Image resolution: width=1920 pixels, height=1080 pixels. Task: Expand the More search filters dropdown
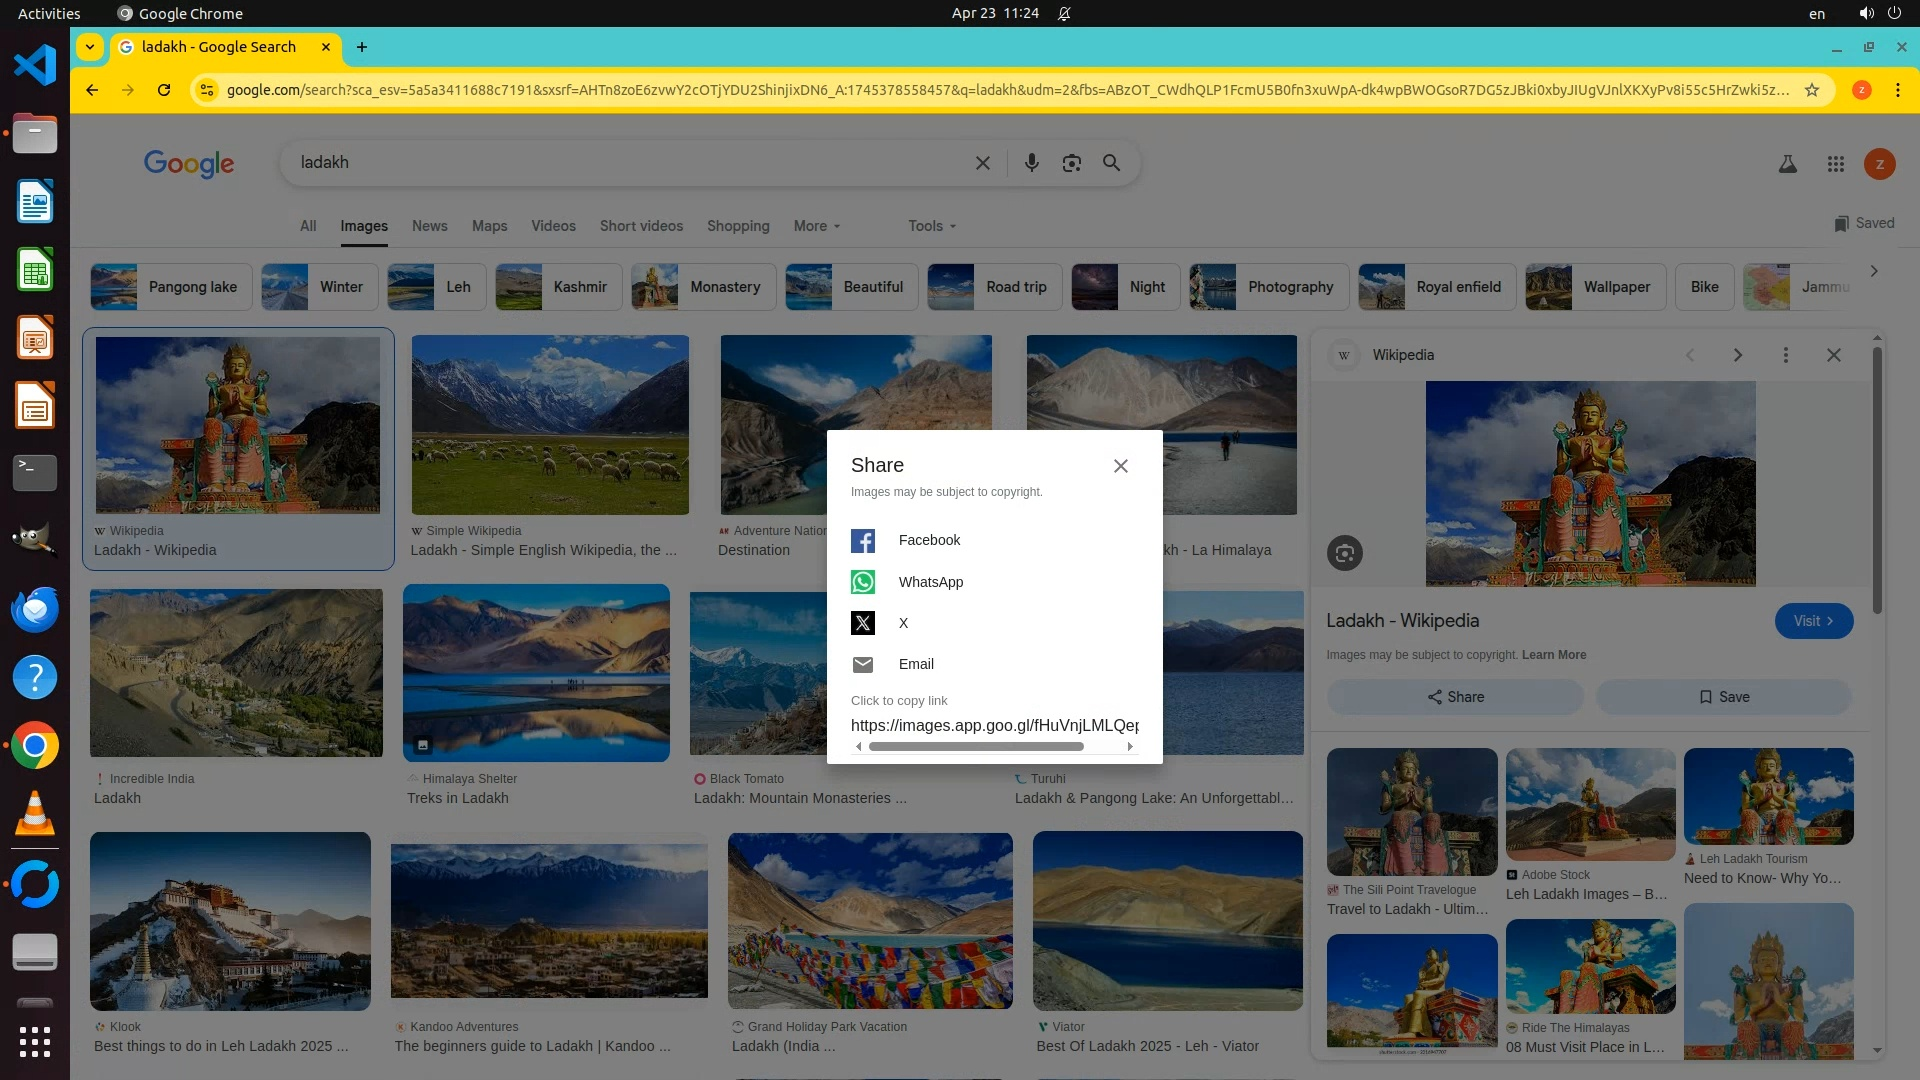(x=816, y=226)
